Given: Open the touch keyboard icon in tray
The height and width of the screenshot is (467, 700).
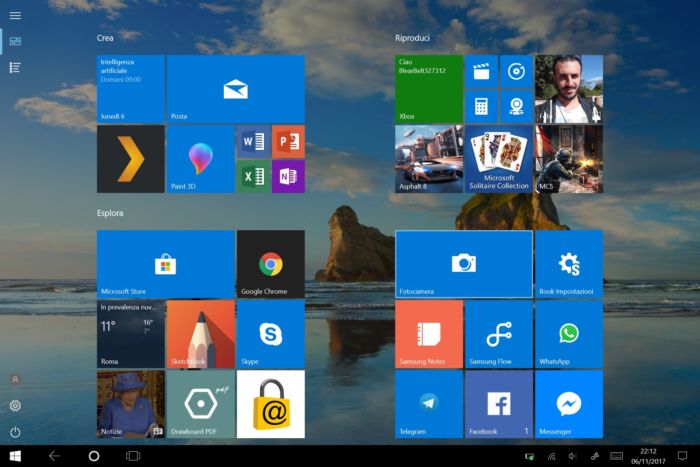Looking at the screenshot, I should (x=617, y=456).
